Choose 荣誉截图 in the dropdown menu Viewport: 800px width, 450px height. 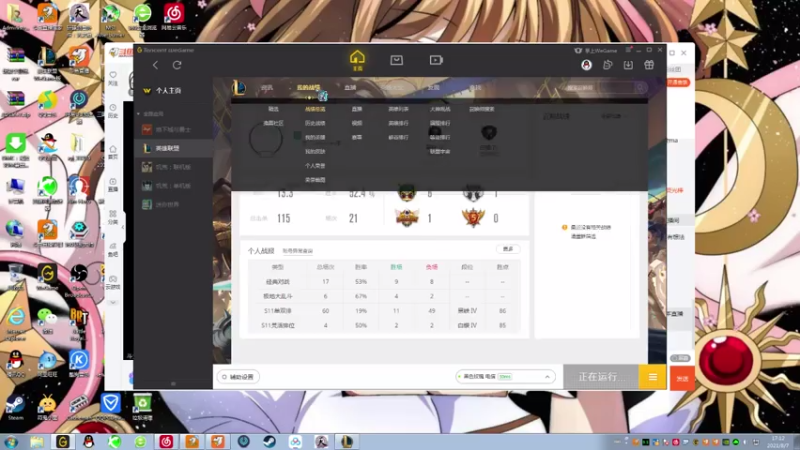(315, 180)
